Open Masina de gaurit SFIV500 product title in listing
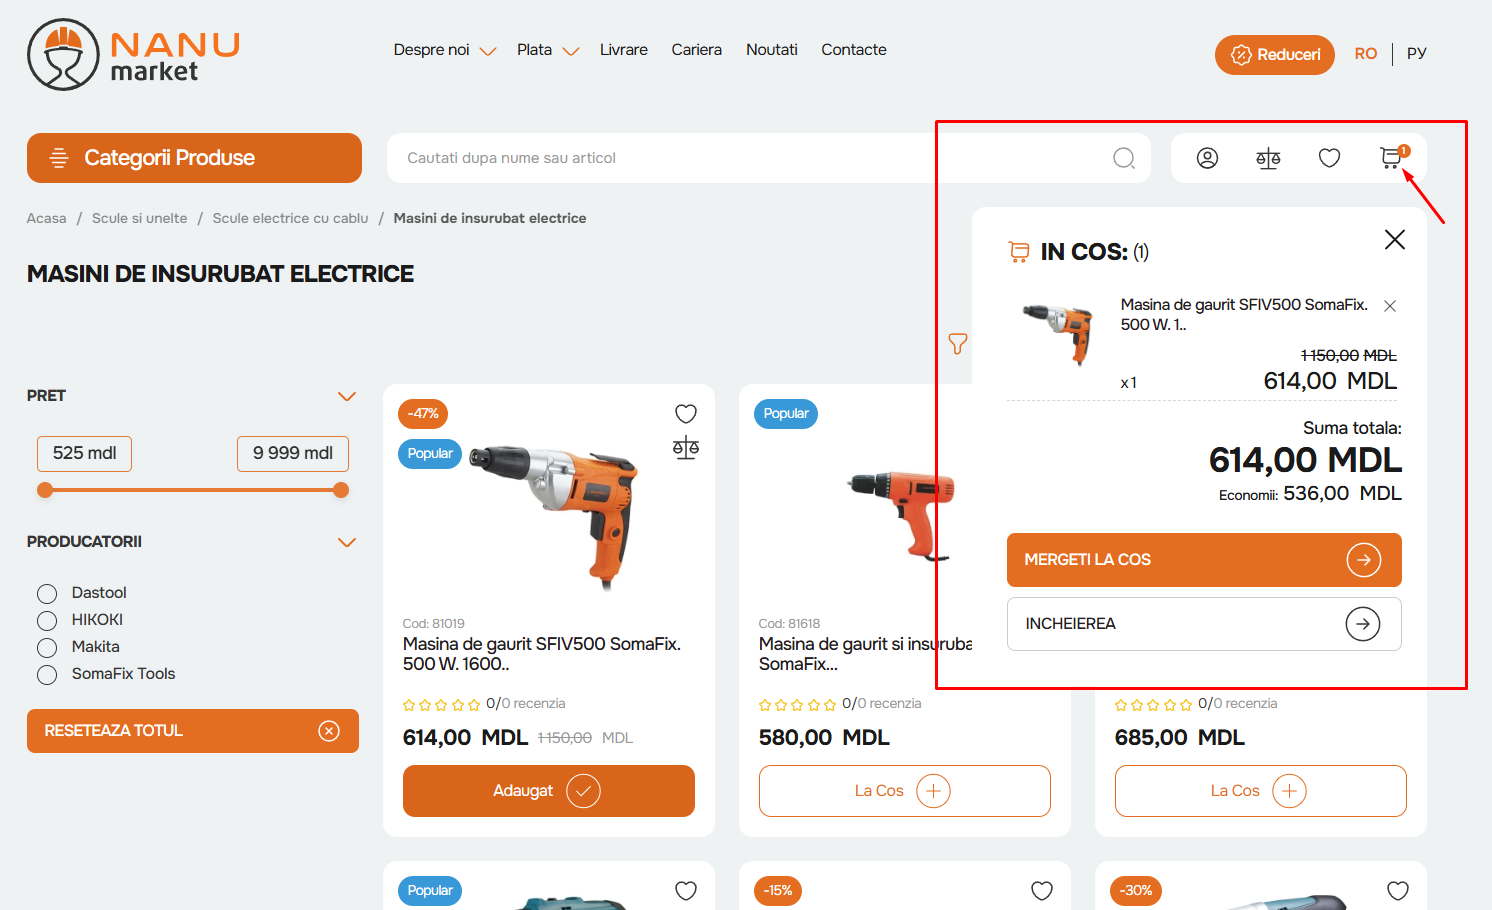This screenshot has height=910, width=1492. click(542, 654)
